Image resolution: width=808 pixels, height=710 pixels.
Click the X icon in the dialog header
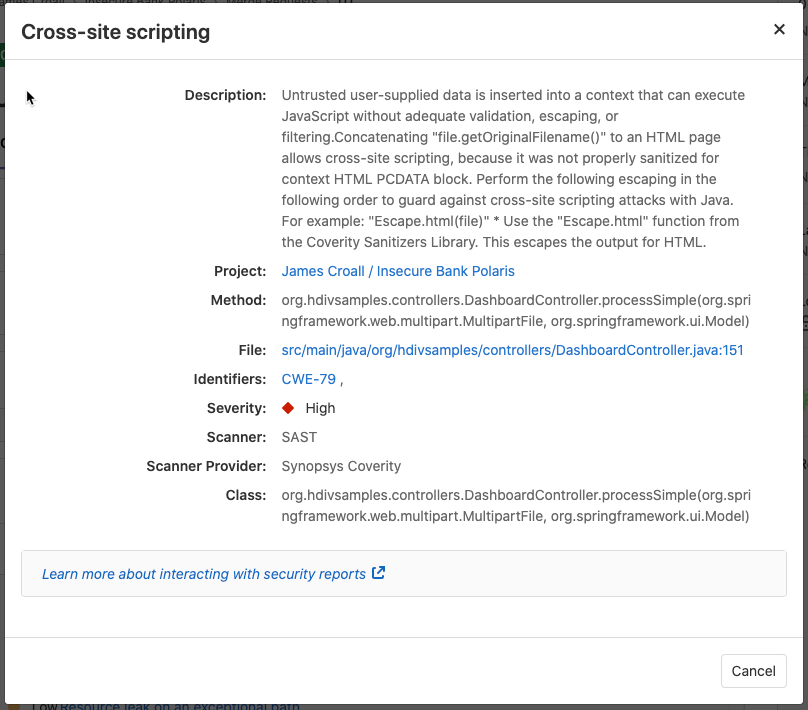[x=779, y=29]
